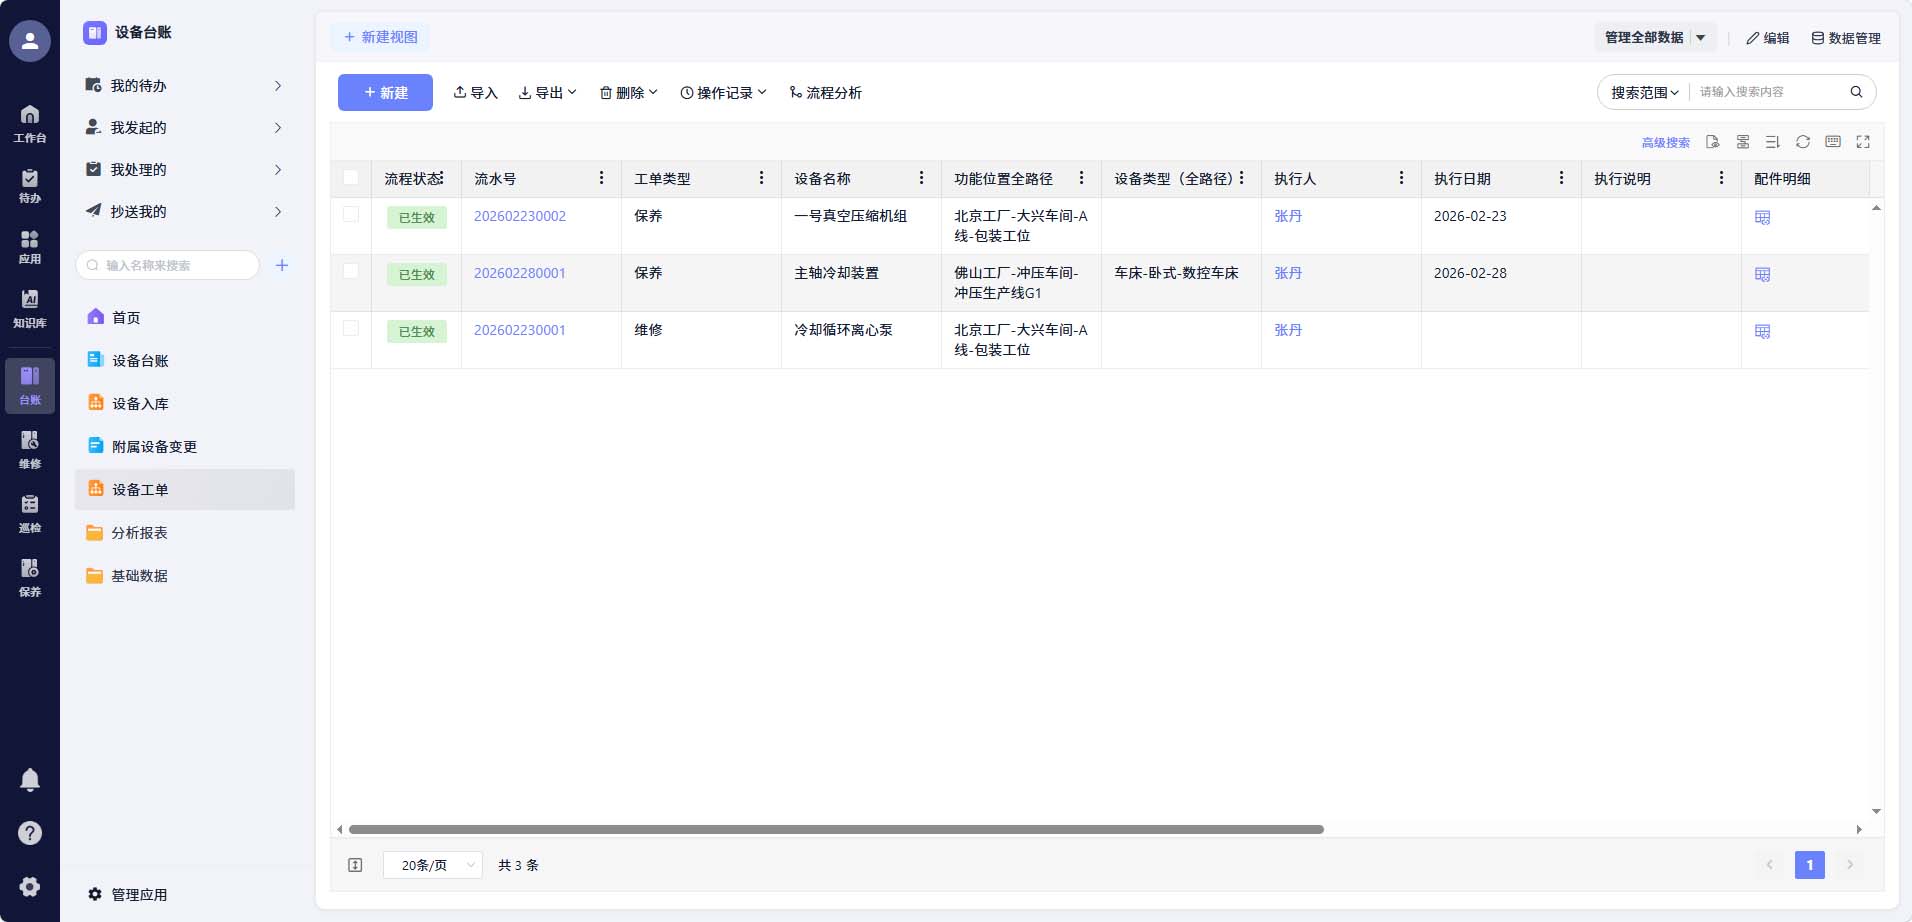Open 配件明细 for 202602230001
The image size is (1912, 922).
[1763, 331]
